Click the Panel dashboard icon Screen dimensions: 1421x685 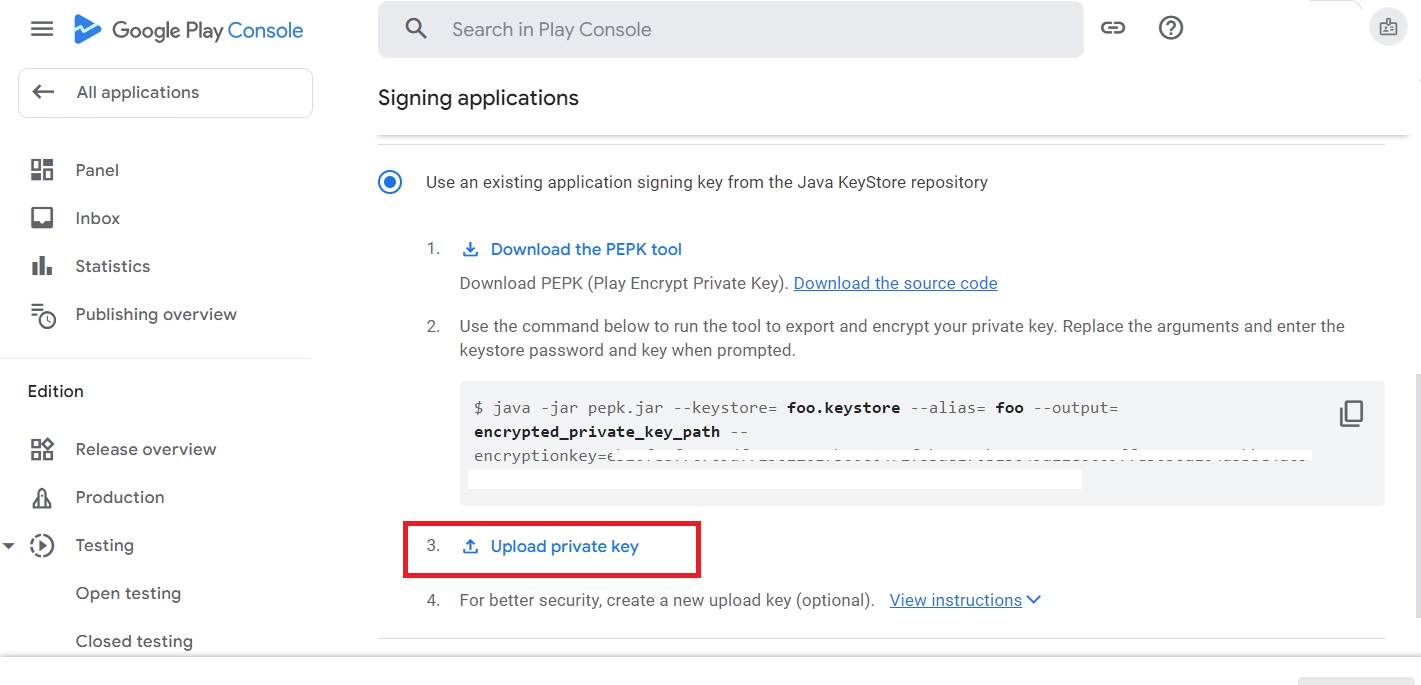click(x=42, y=170)
